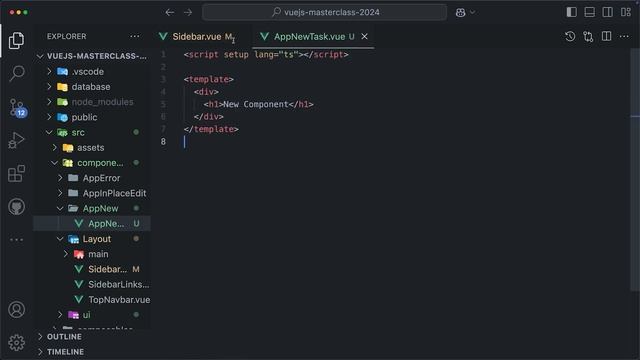This screenshot has width=640, height=360.
Task: Expand the assets folder
Action: click(x=92, y=147)
